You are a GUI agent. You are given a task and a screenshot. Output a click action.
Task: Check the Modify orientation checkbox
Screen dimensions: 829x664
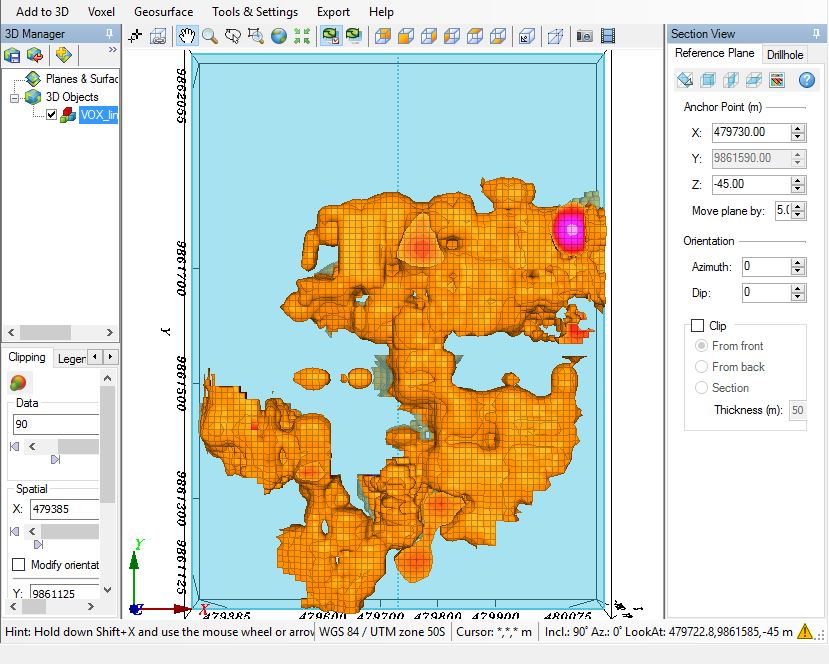point(18,565)
